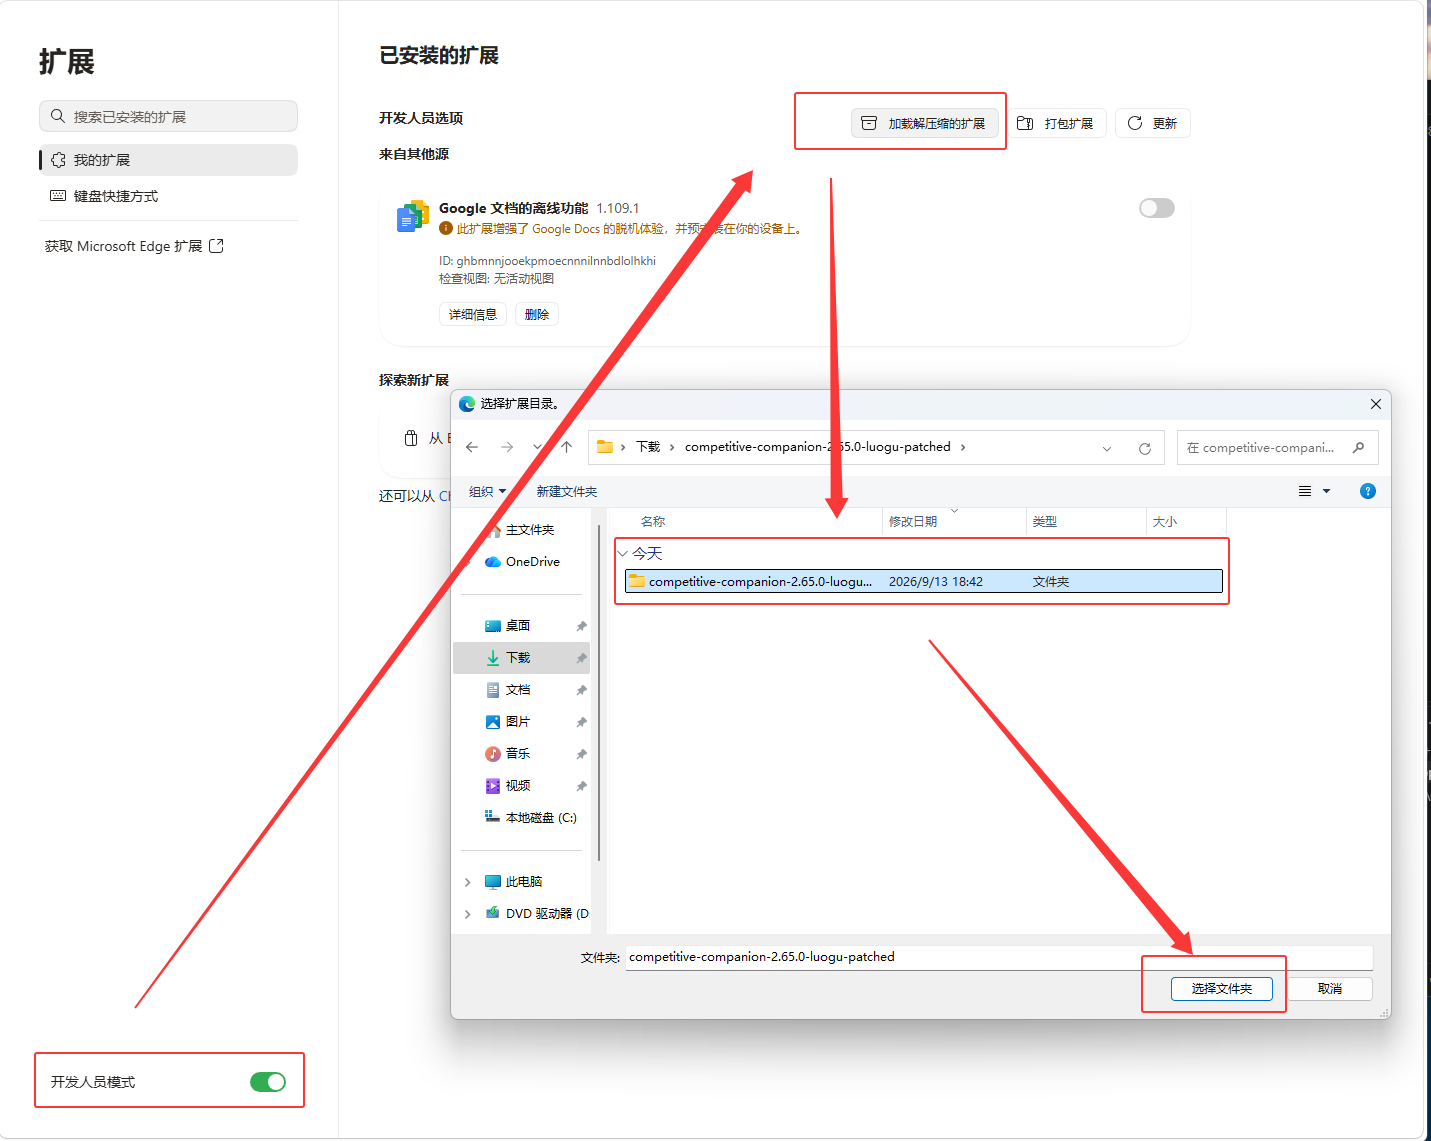
Task: Go back in the folder picker dialog
Action: point(472,447)
